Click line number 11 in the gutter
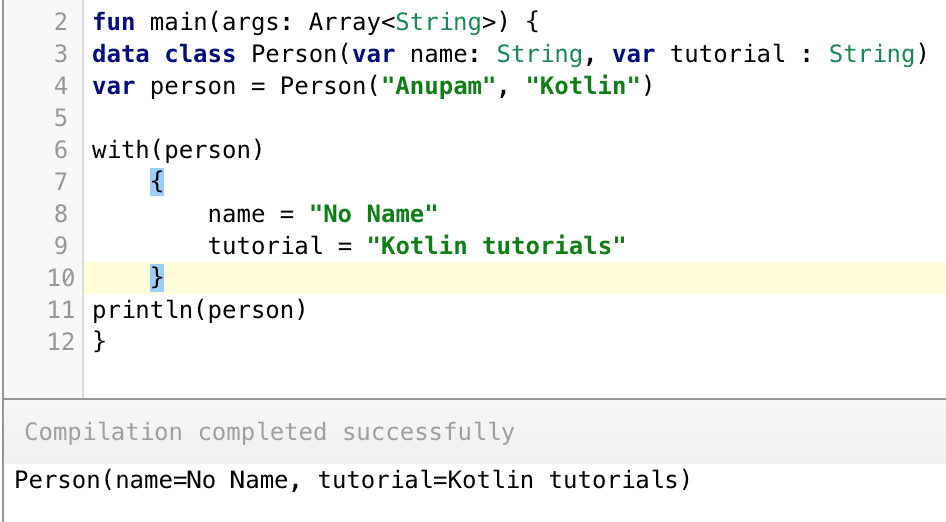Screen dimensions: 946x522 coord(61,310)
